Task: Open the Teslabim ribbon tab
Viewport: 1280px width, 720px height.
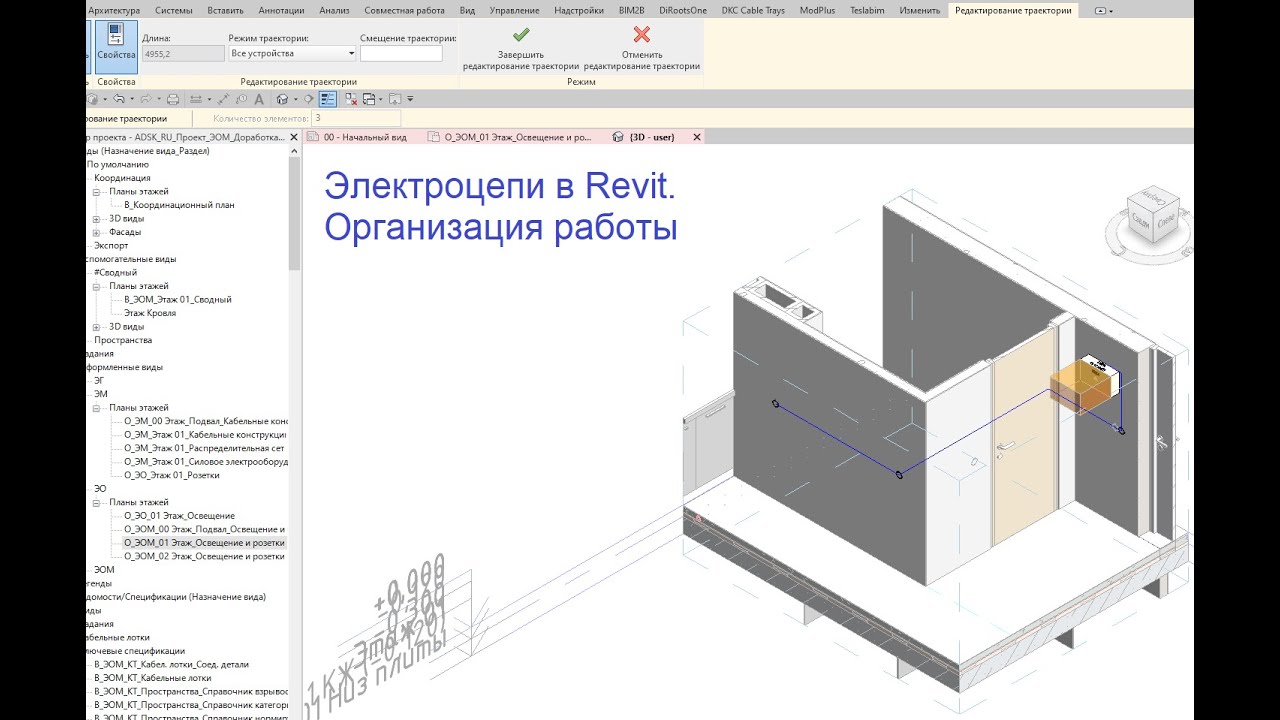Action: (866, 10)
